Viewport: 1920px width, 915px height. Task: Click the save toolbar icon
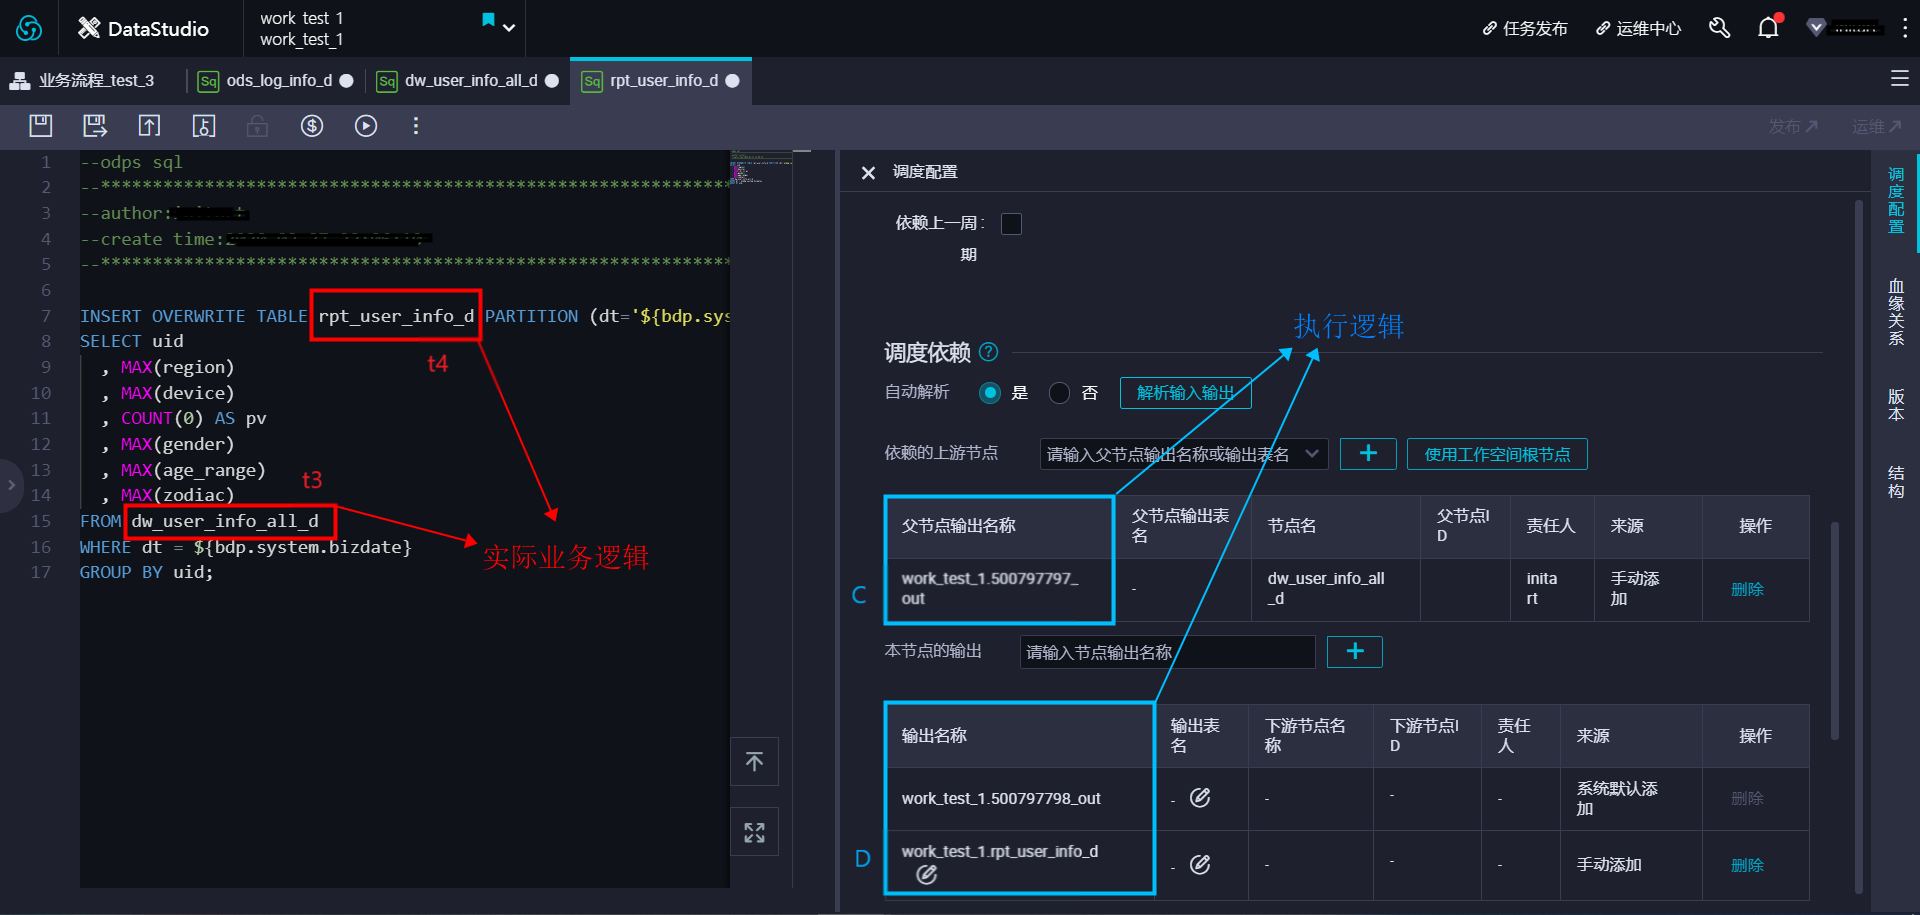coord(41,125)
